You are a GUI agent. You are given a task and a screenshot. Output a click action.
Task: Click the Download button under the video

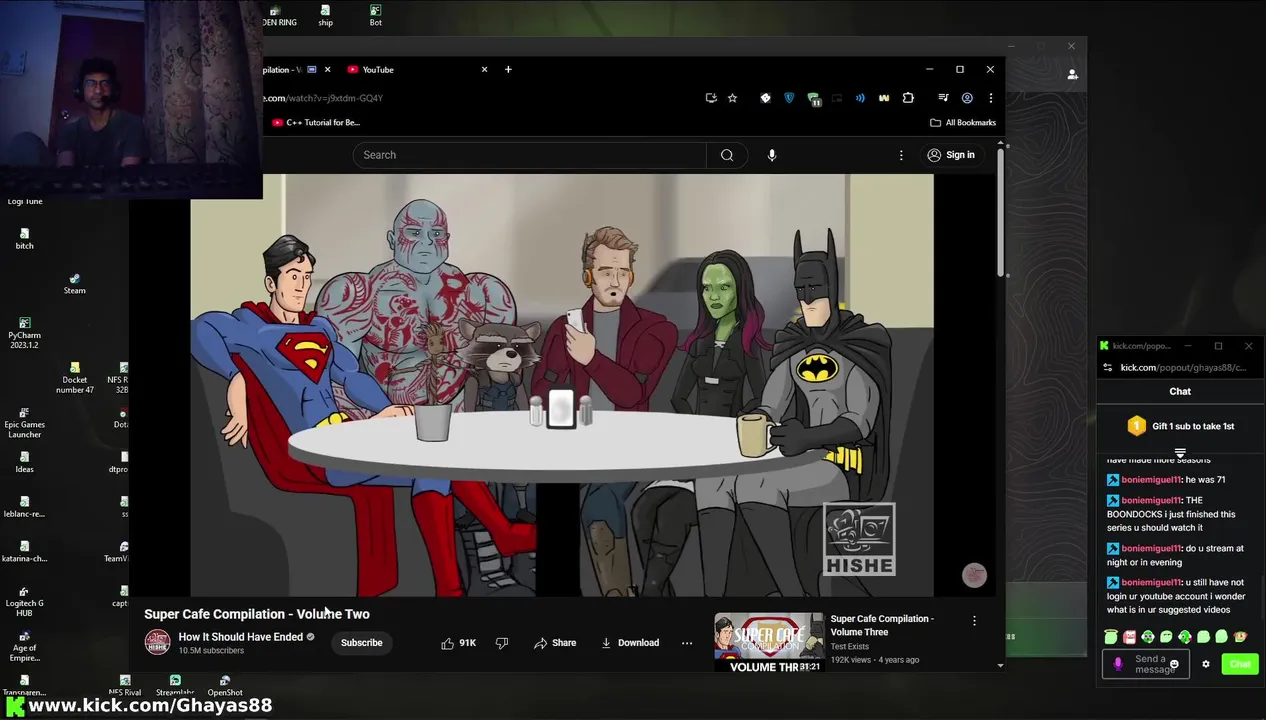point(630,643)
